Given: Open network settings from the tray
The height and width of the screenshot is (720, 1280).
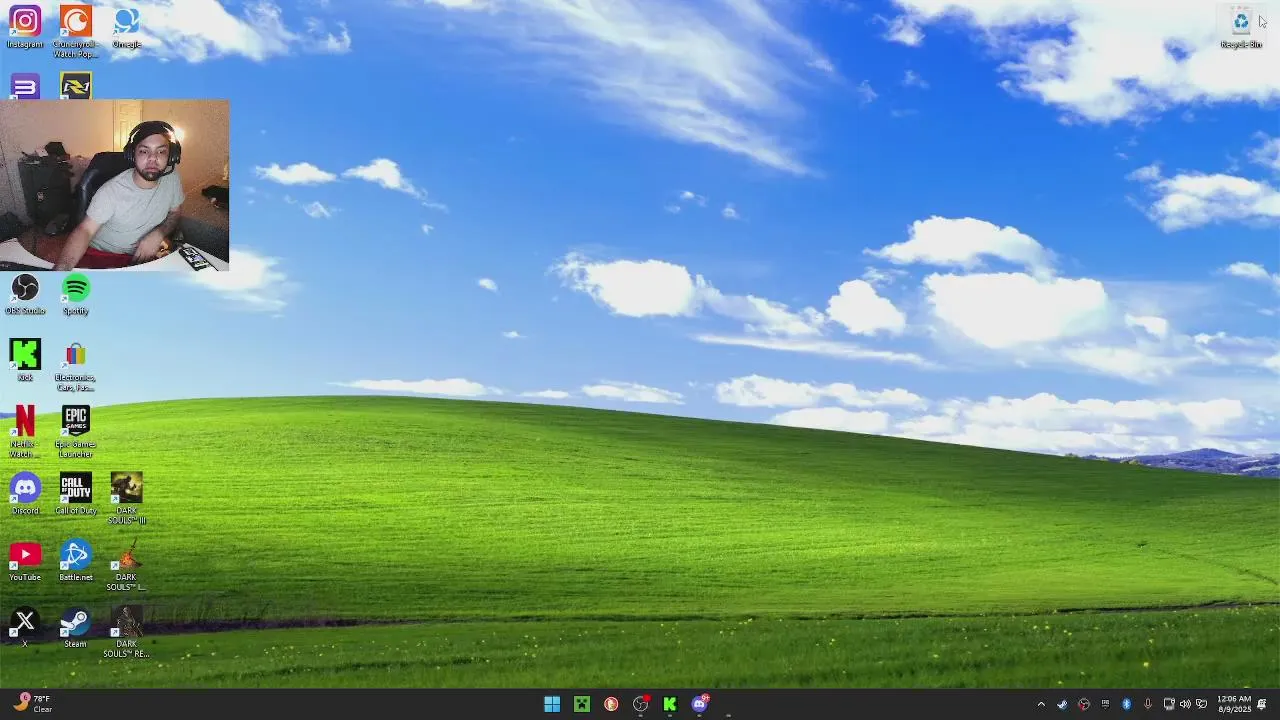Looking at the screenshot, I should tap(1169, 704).
